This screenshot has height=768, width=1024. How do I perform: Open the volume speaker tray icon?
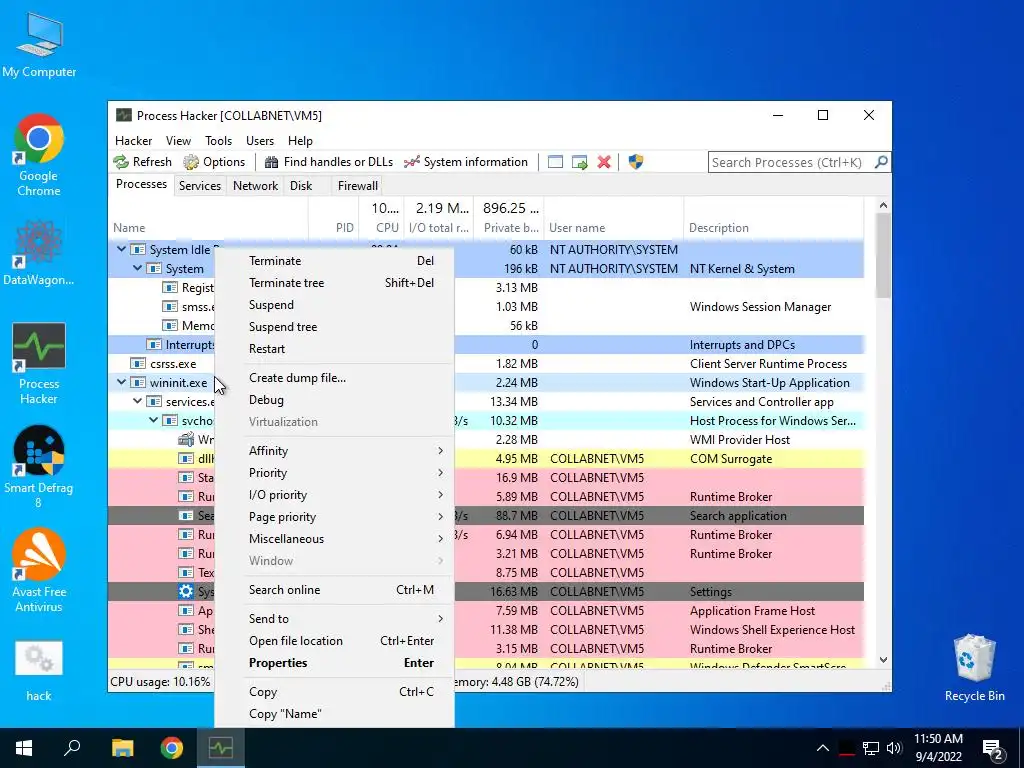click(894, 748)
